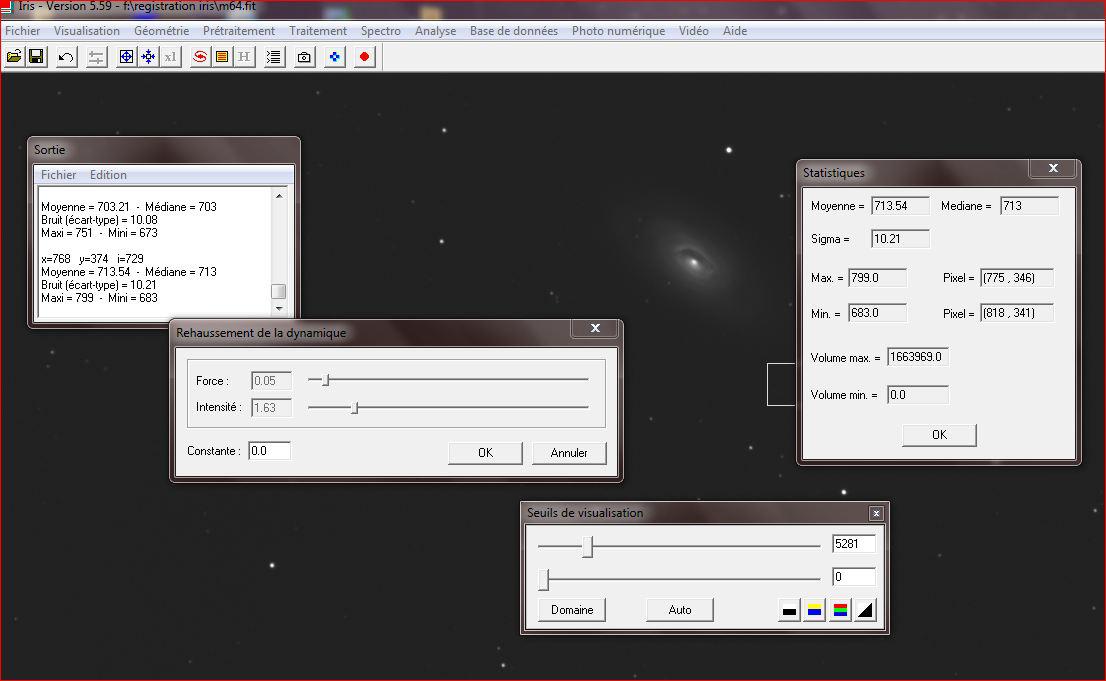Open the Analyse menu
This screenshot has width=1106, height=681.
[x=435, y=31]
